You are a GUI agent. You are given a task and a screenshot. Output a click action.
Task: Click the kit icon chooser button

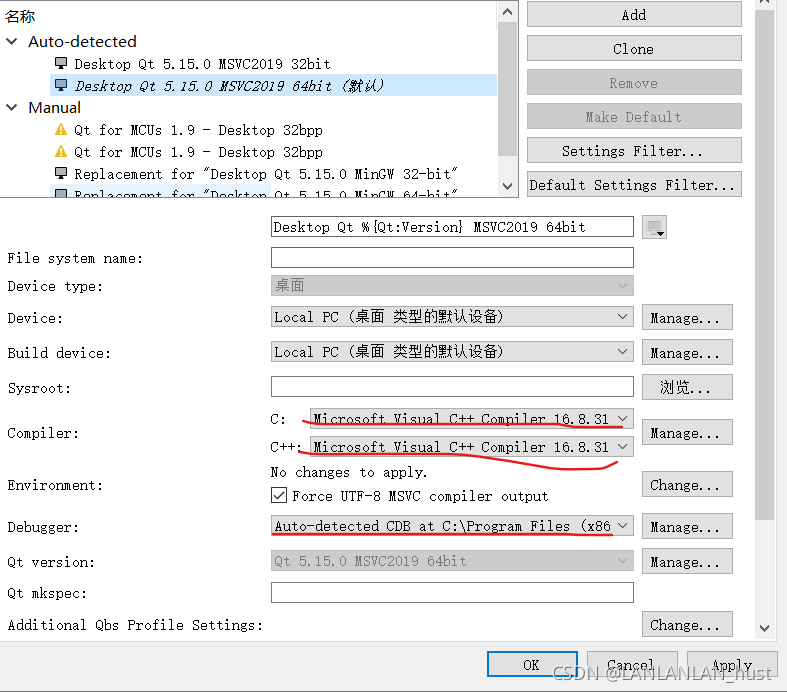tap(654, 227)
